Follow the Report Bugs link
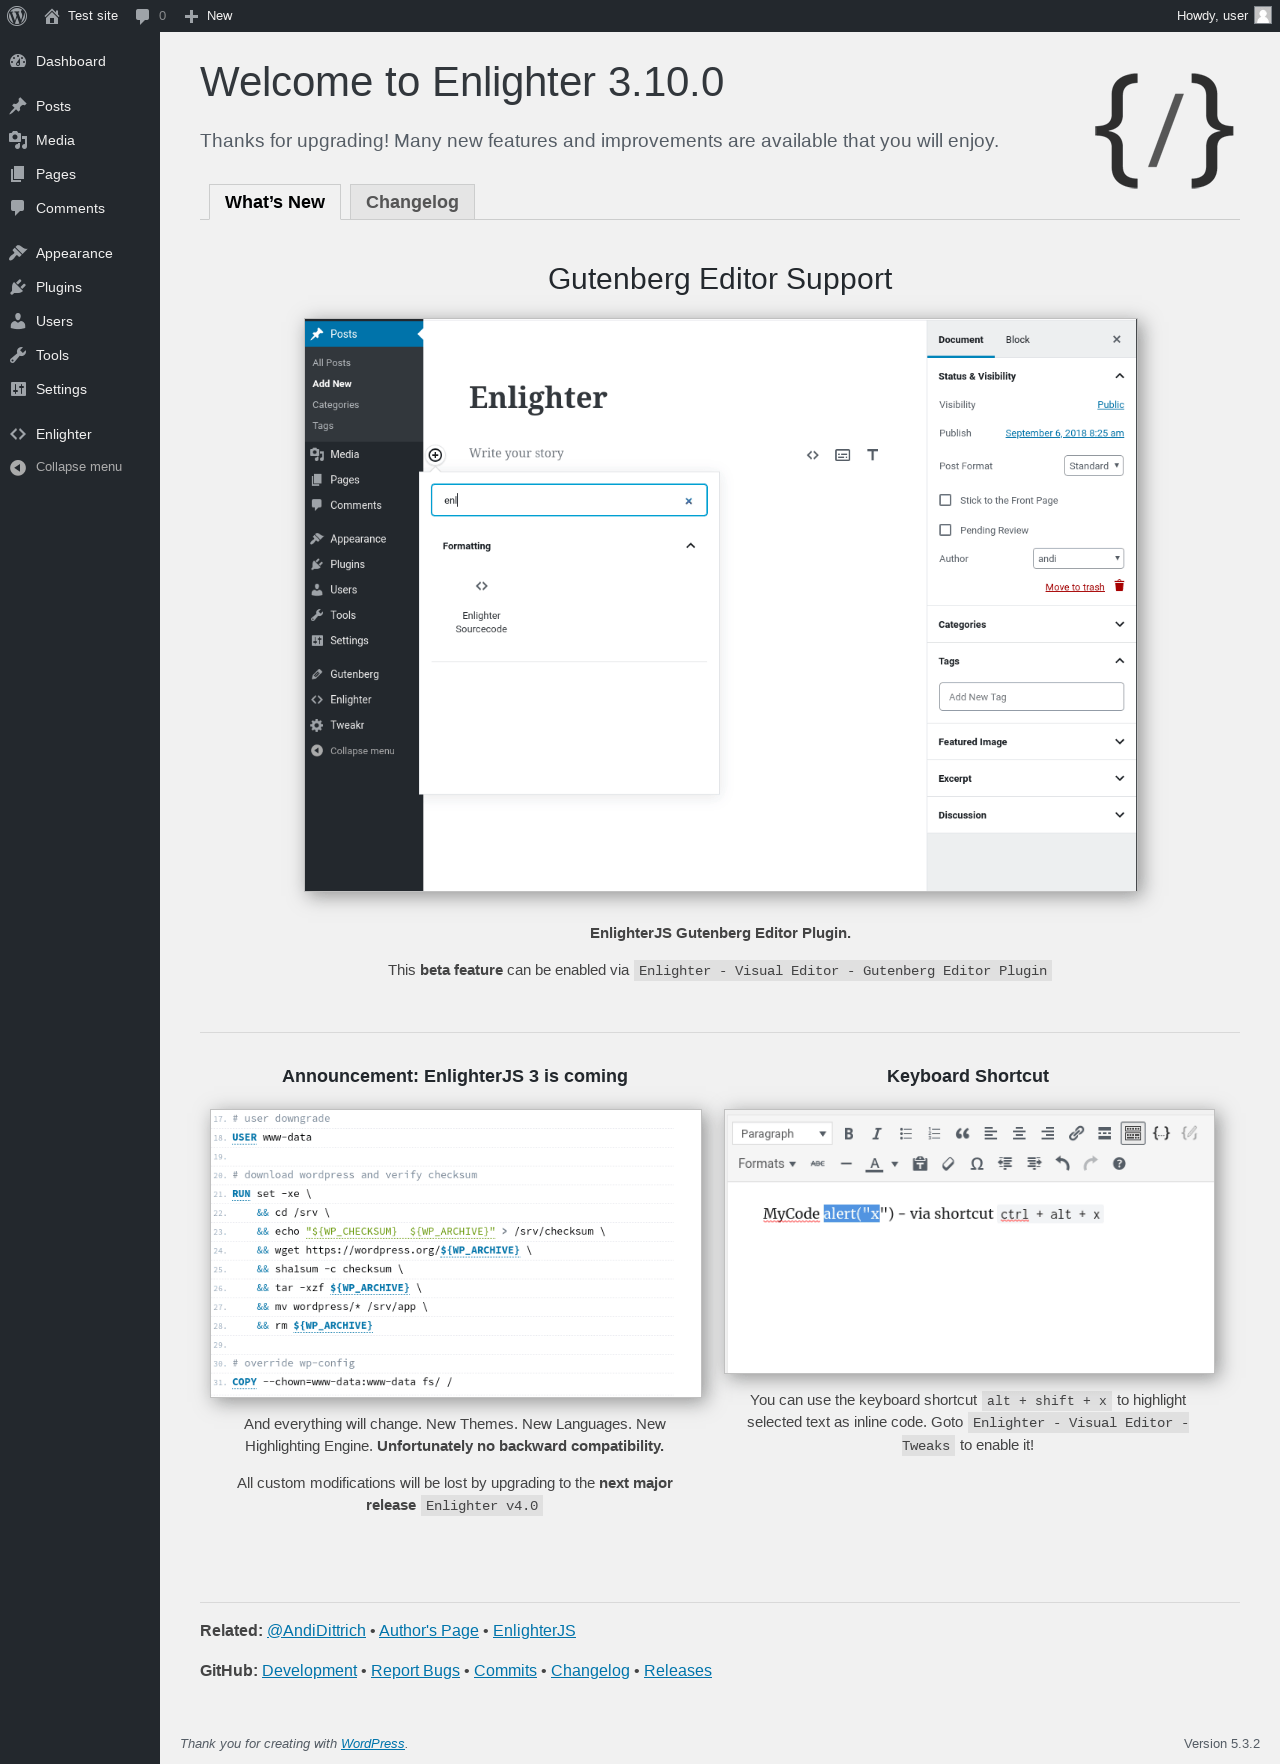 415,1670
